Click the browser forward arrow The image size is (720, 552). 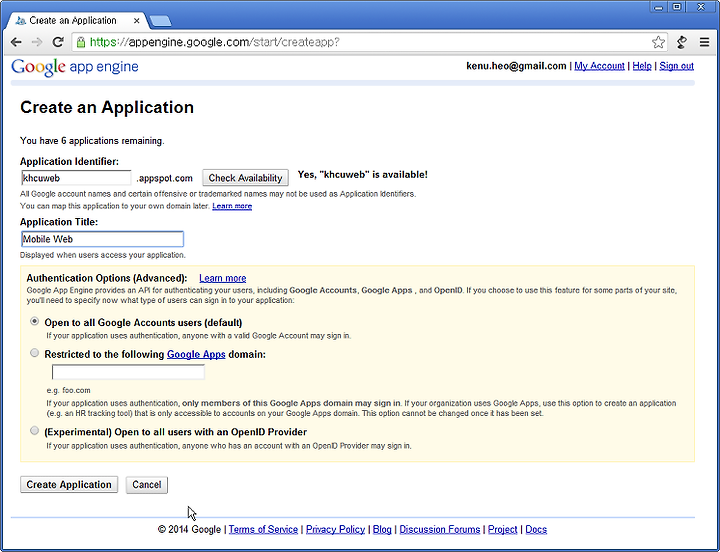point(37,42)
